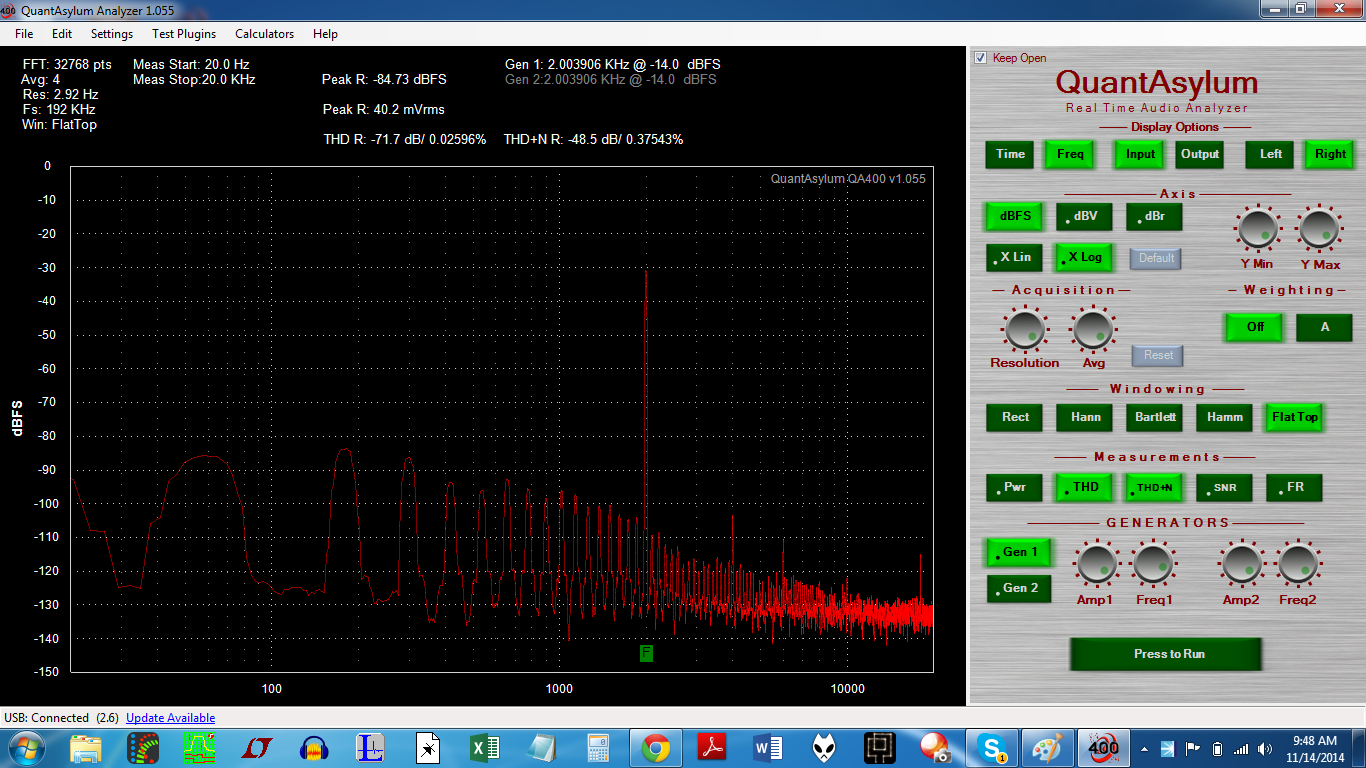Open the Test Plugins menu
This screenshot has width=1366, height=768.
tap(184, 34)
